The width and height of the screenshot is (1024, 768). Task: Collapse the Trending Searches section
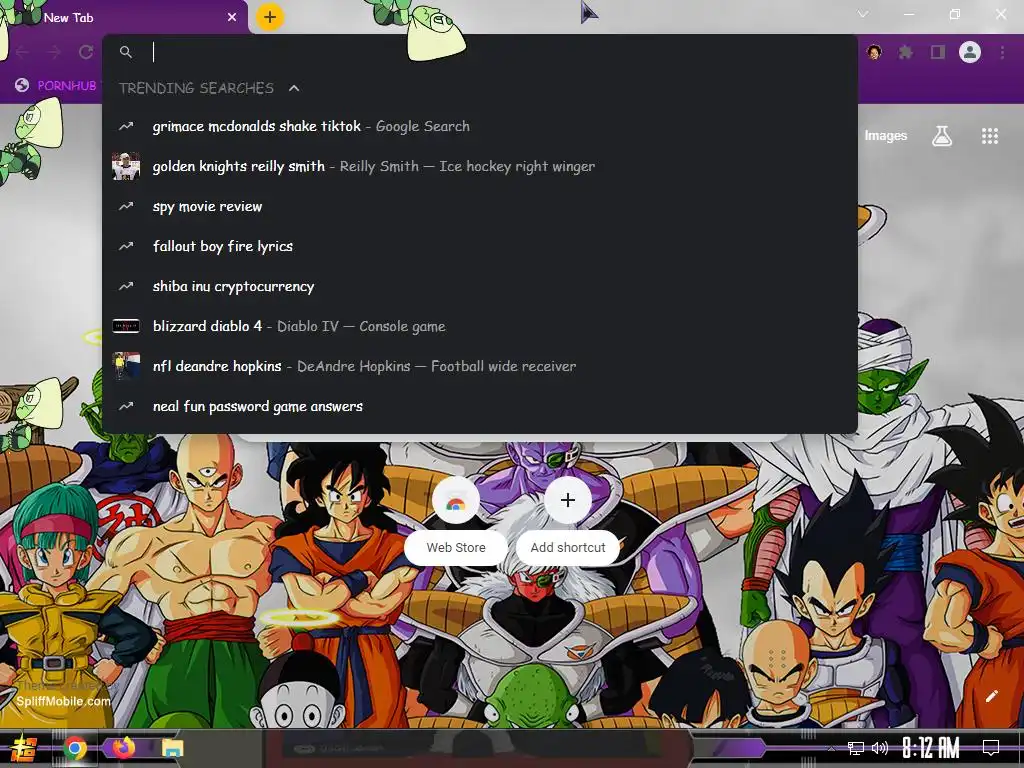[x=294, y=88]
